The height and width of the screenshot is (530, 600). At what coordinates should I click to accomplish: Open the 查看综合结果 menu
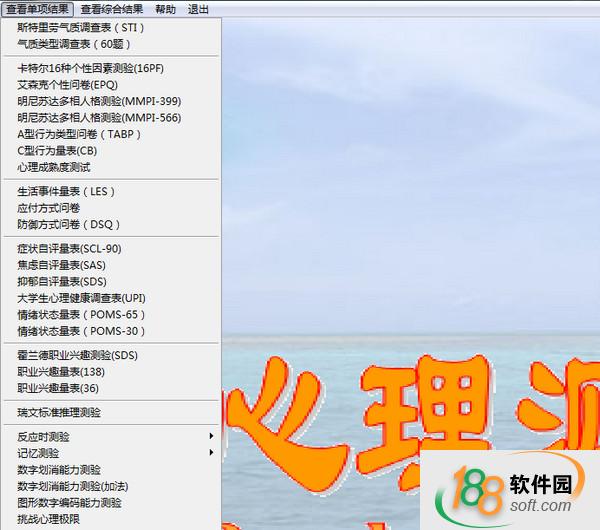tap(112, 9)
